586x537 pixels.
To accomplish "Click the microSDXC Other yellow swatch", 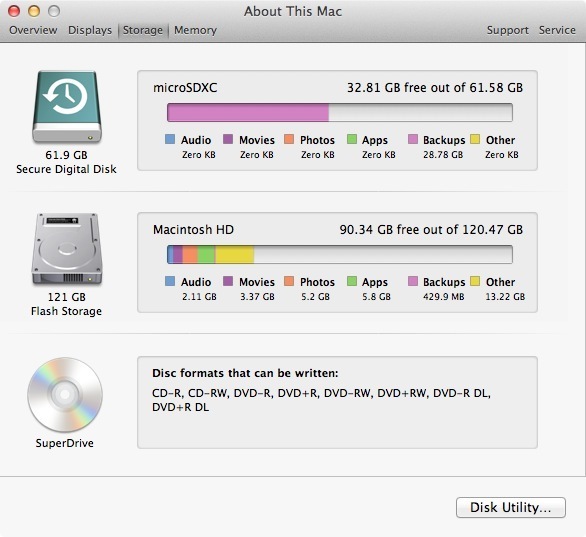I will tap(475, 139).
